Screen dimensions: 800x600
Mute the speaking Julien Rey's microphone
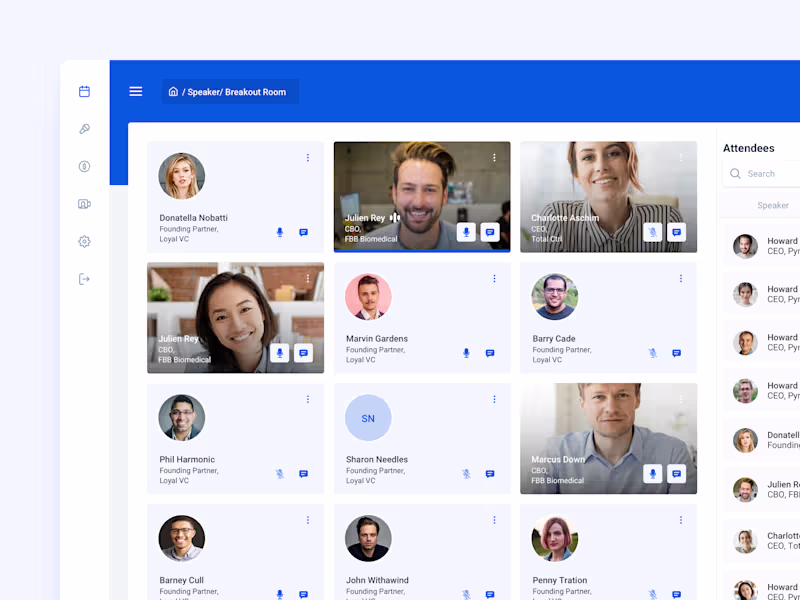(x=466, y=232)
